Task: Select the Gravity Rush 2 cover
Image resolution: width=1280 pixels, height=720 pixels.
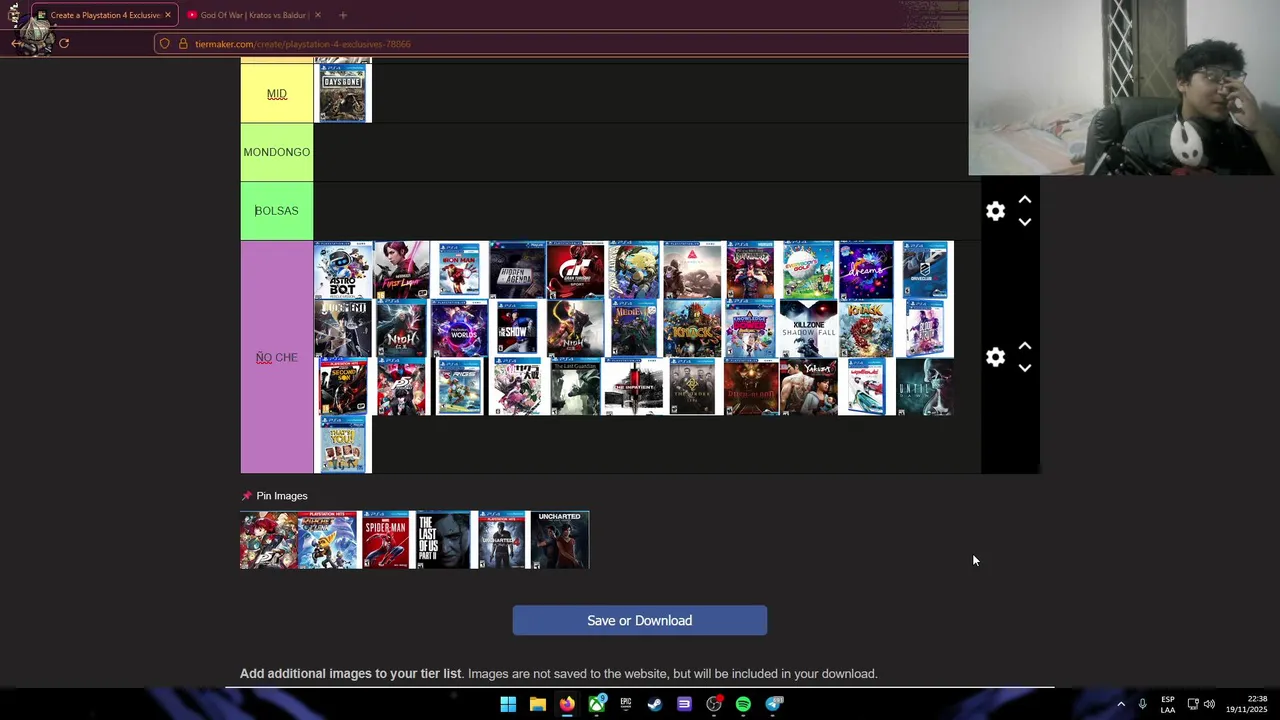Action: pos(633,270)
